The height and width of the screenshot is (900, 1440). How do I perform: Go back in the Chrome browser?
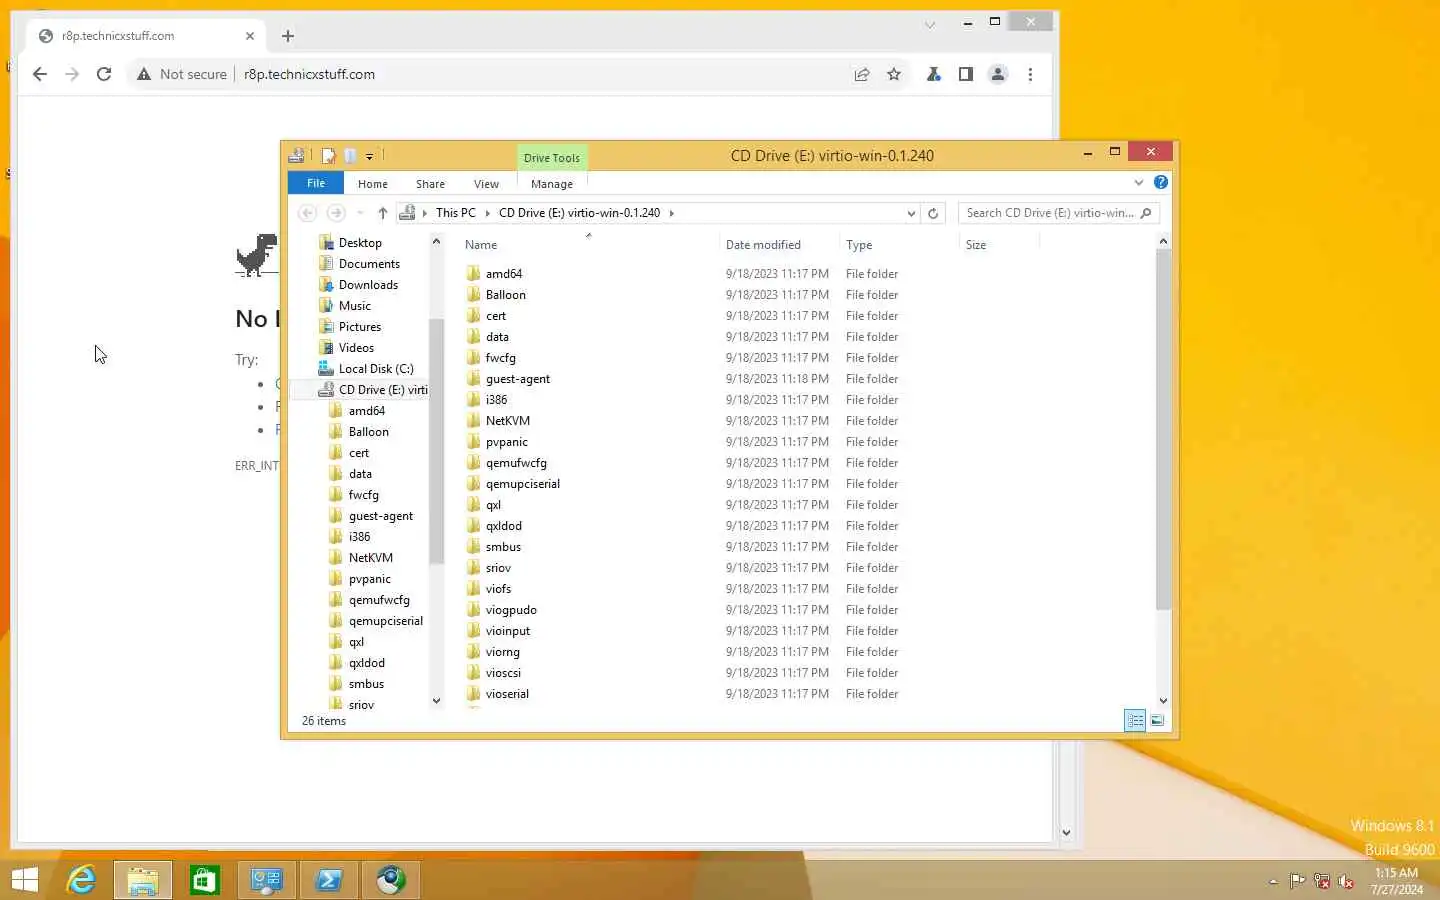40,74
